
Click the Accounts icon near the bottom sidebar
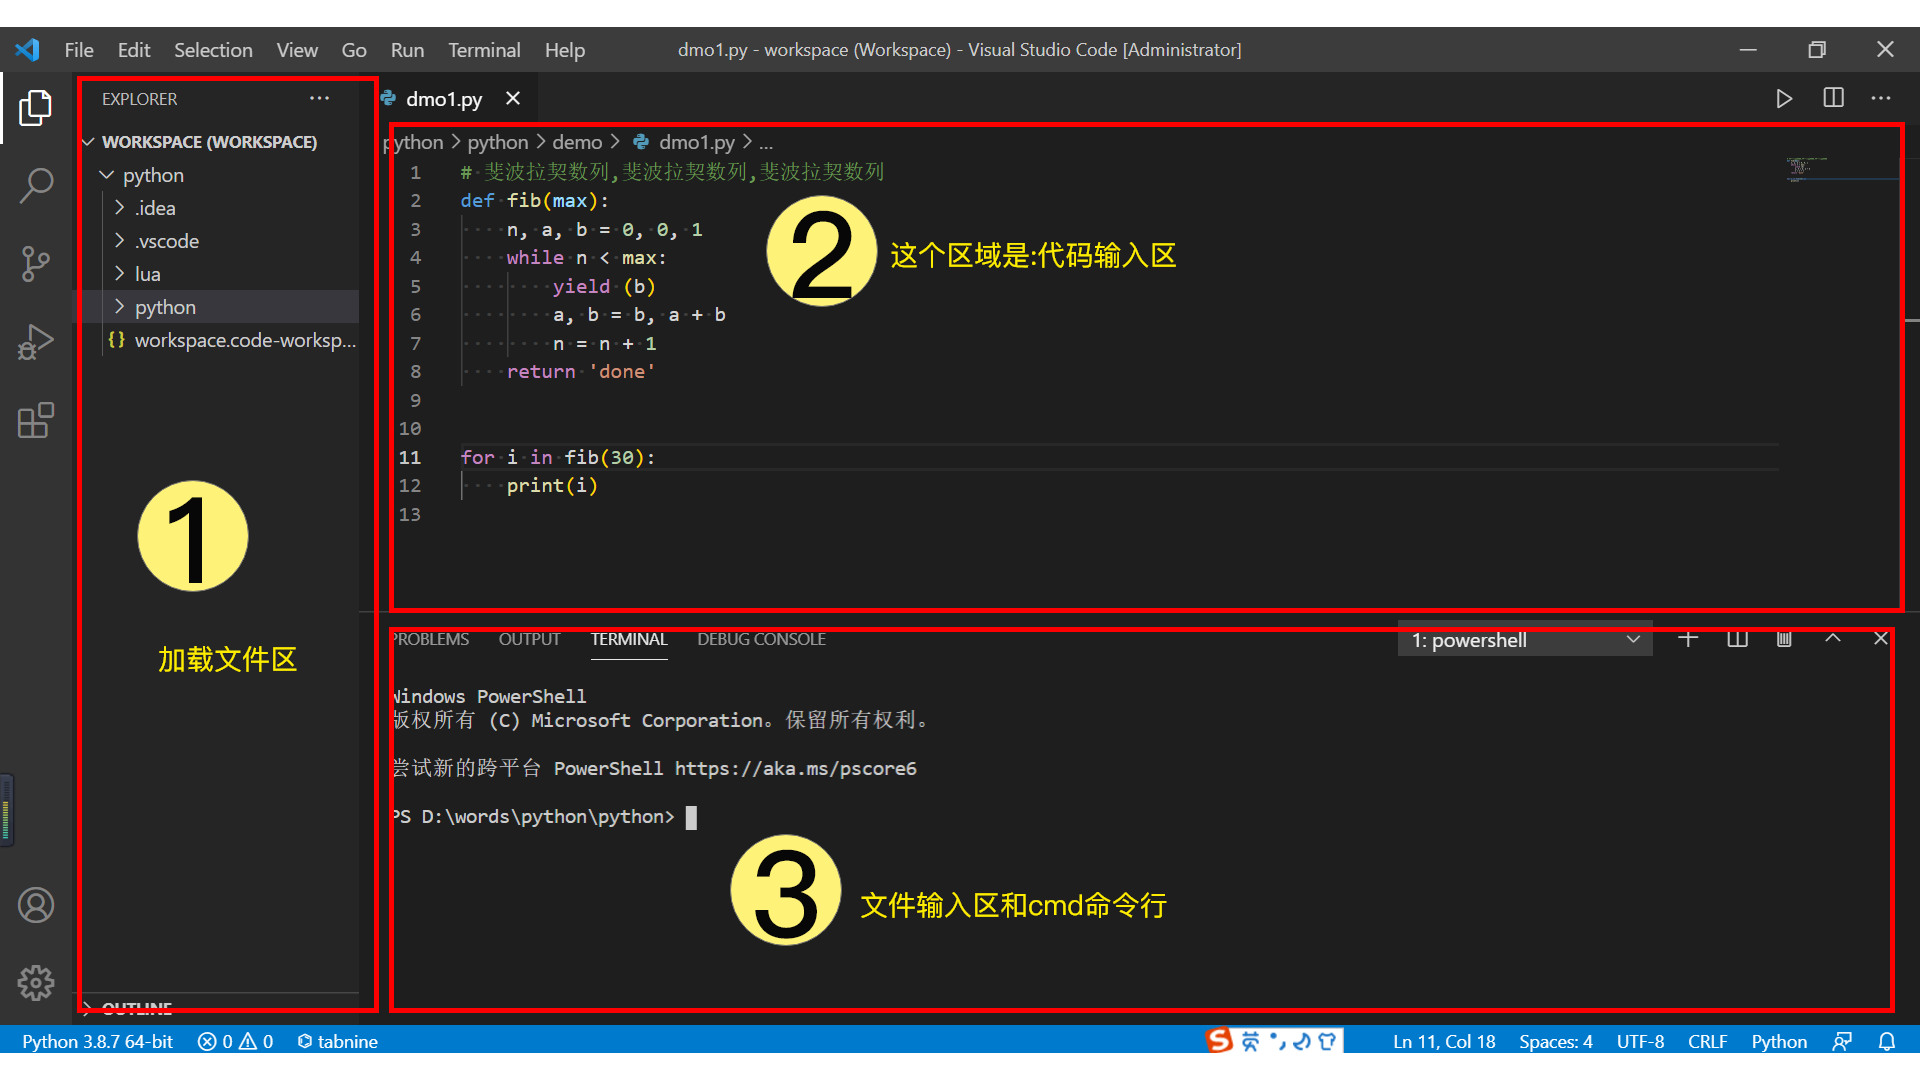(36, 905)
